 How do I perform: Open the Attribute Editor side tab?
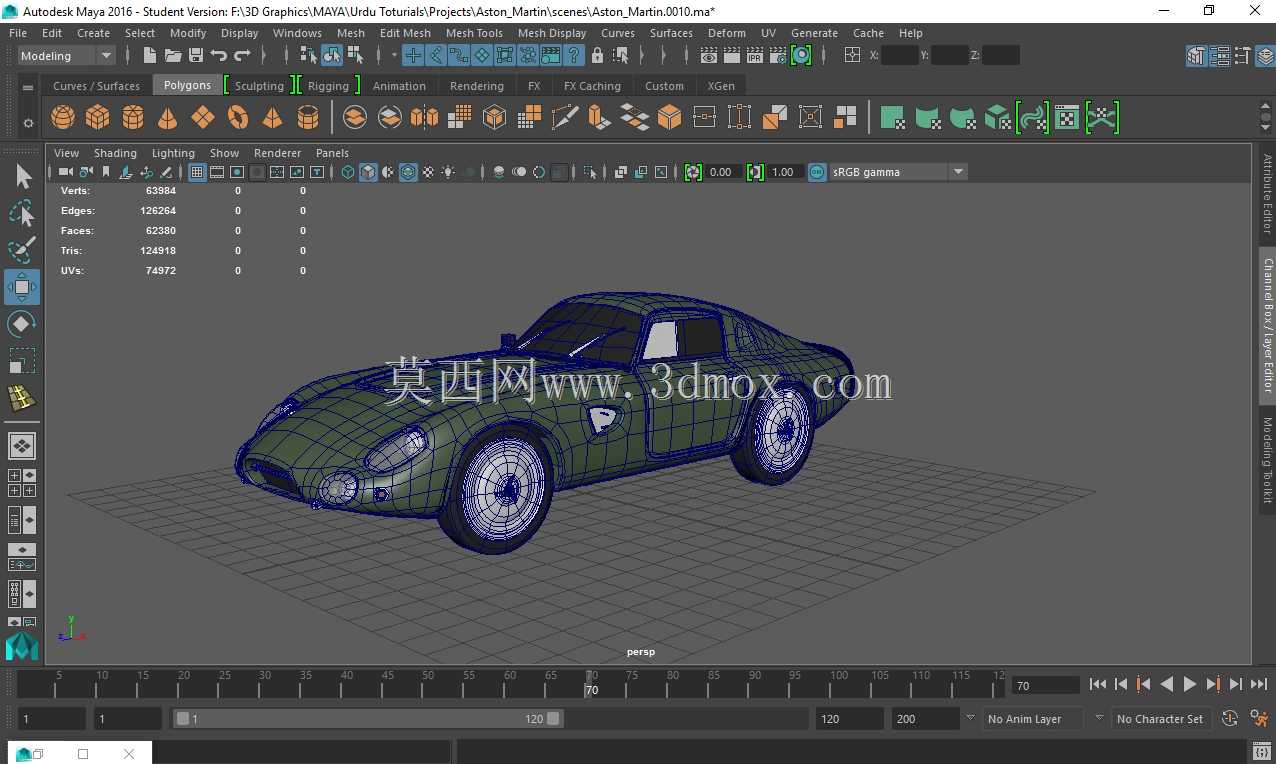pyautogui.click(x=1267, y=194)
